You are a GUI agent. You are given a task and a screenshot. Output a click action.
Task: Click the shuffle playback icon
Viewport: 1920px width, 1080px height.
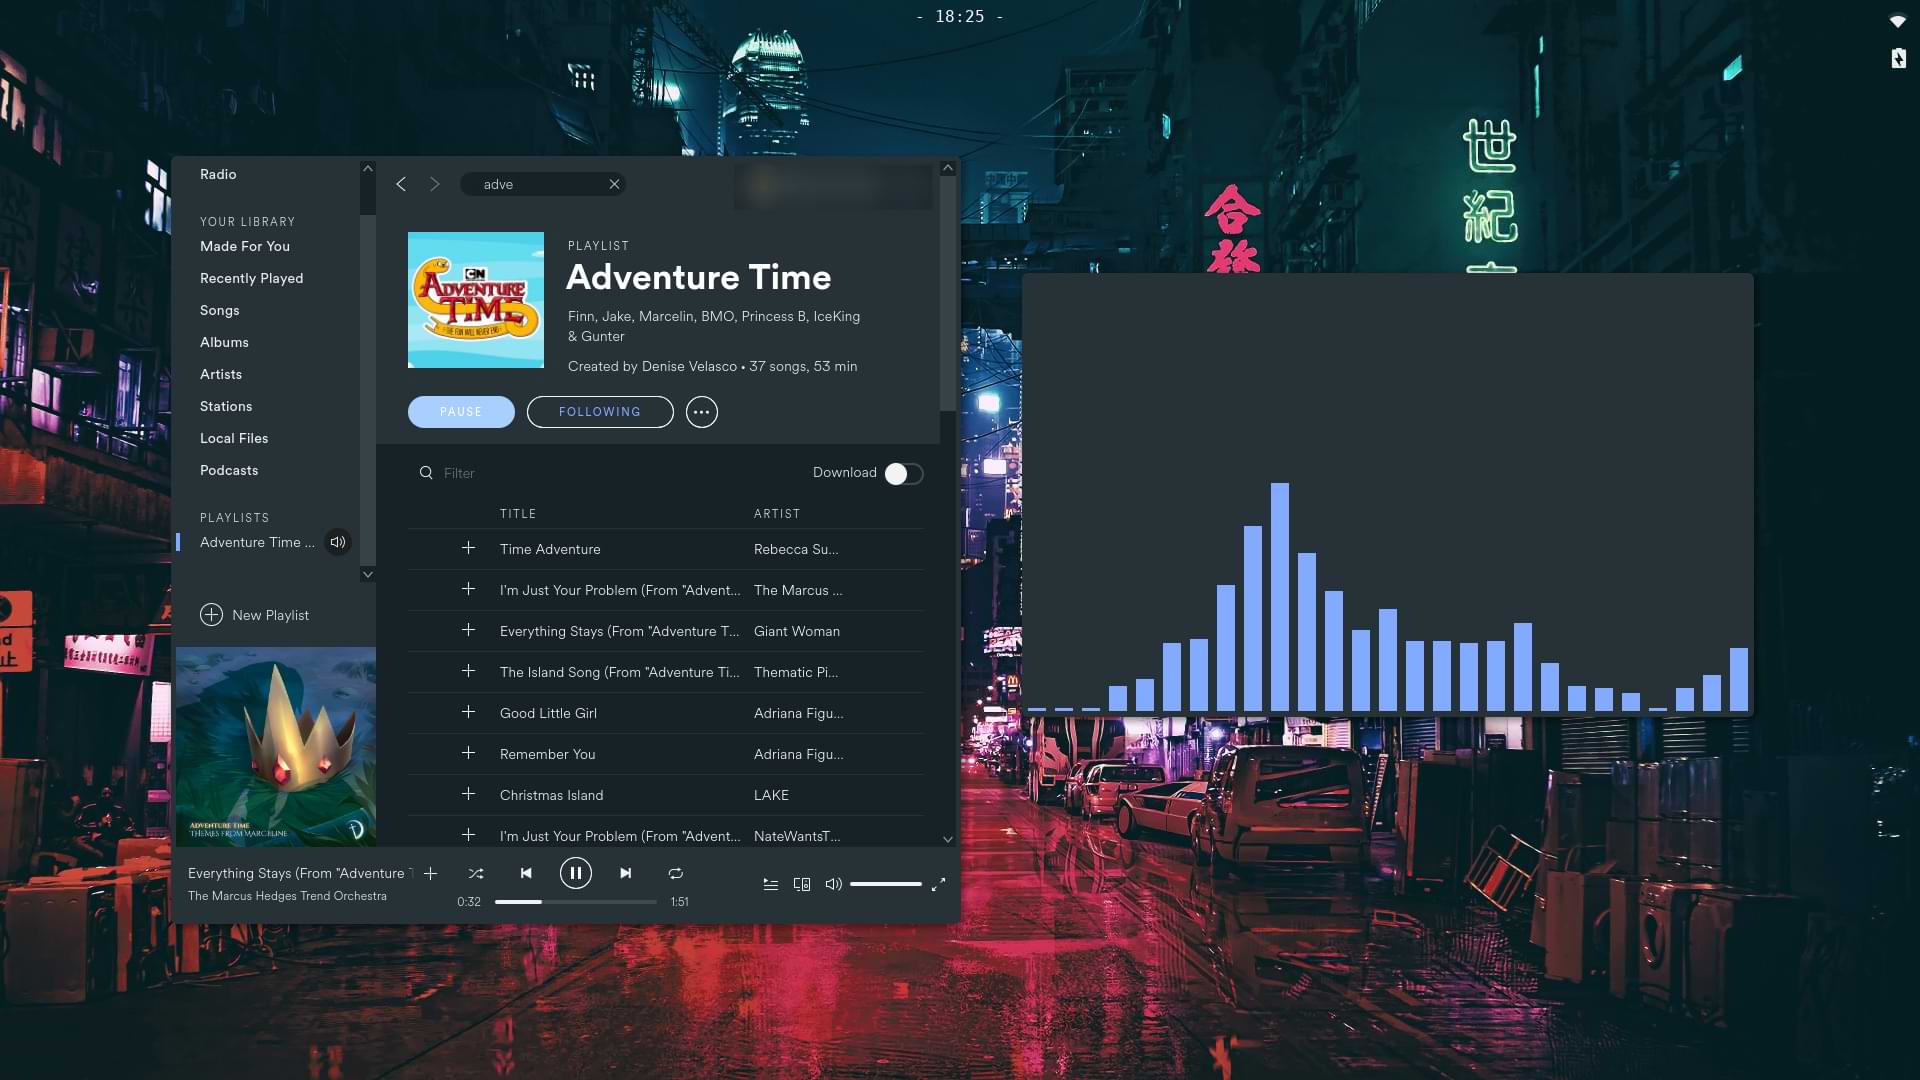coord(475,872)
